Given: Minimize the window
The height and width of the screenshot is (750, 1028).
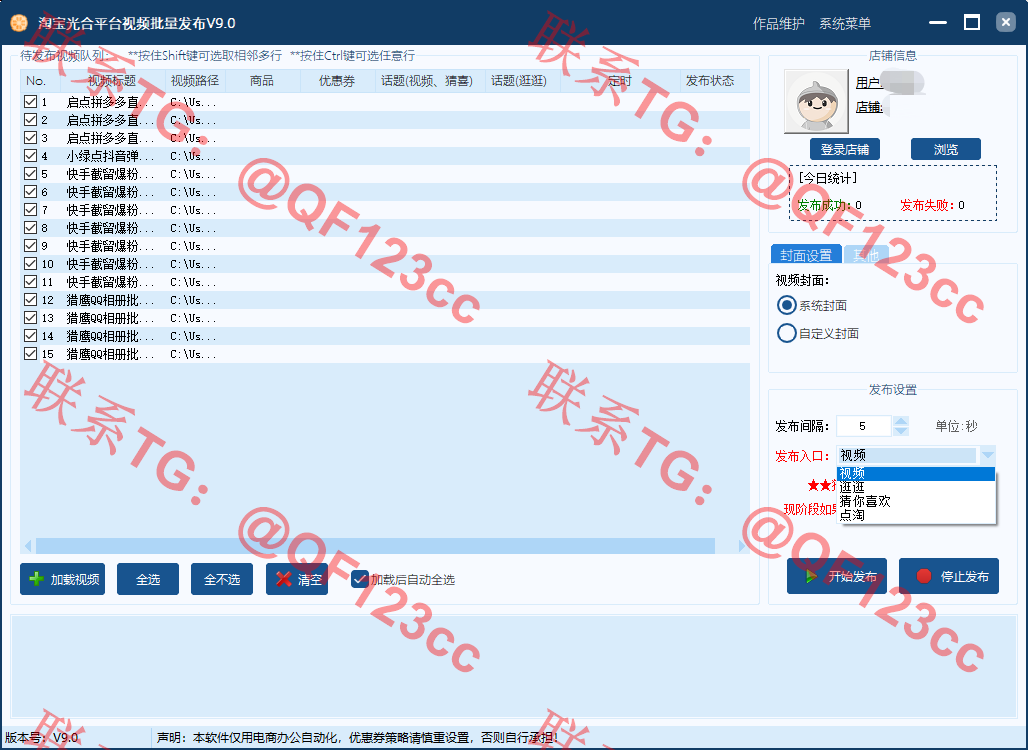Looking at the screenshot, I should 938,23.
